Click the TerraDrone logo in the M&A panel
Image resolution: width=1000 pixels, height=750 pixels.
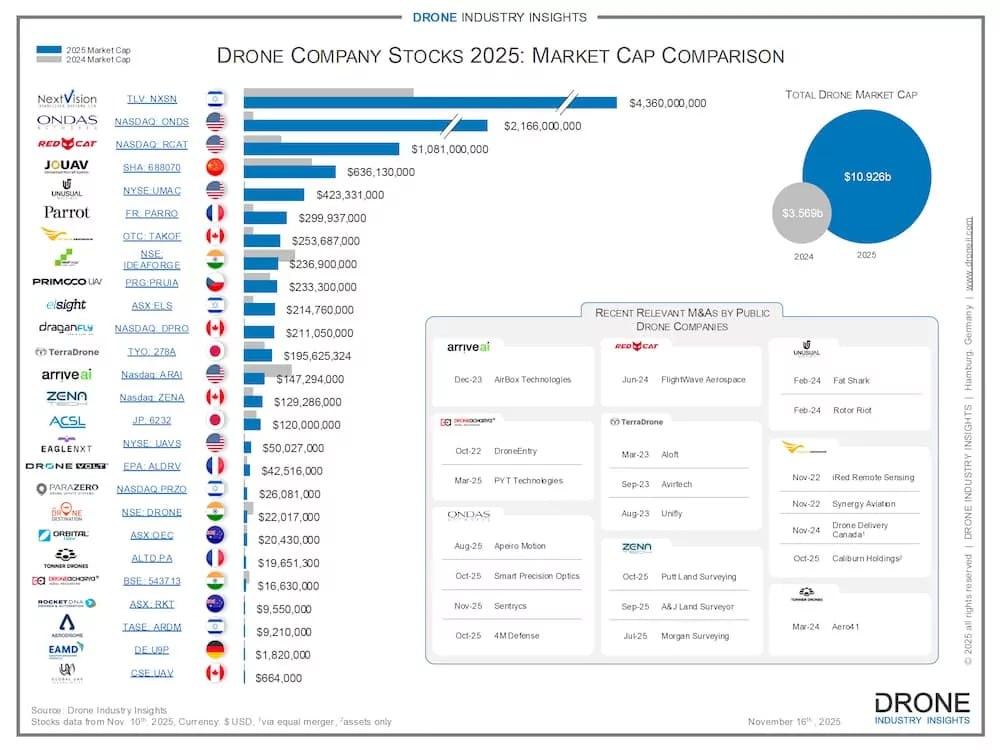click(637, 422)
